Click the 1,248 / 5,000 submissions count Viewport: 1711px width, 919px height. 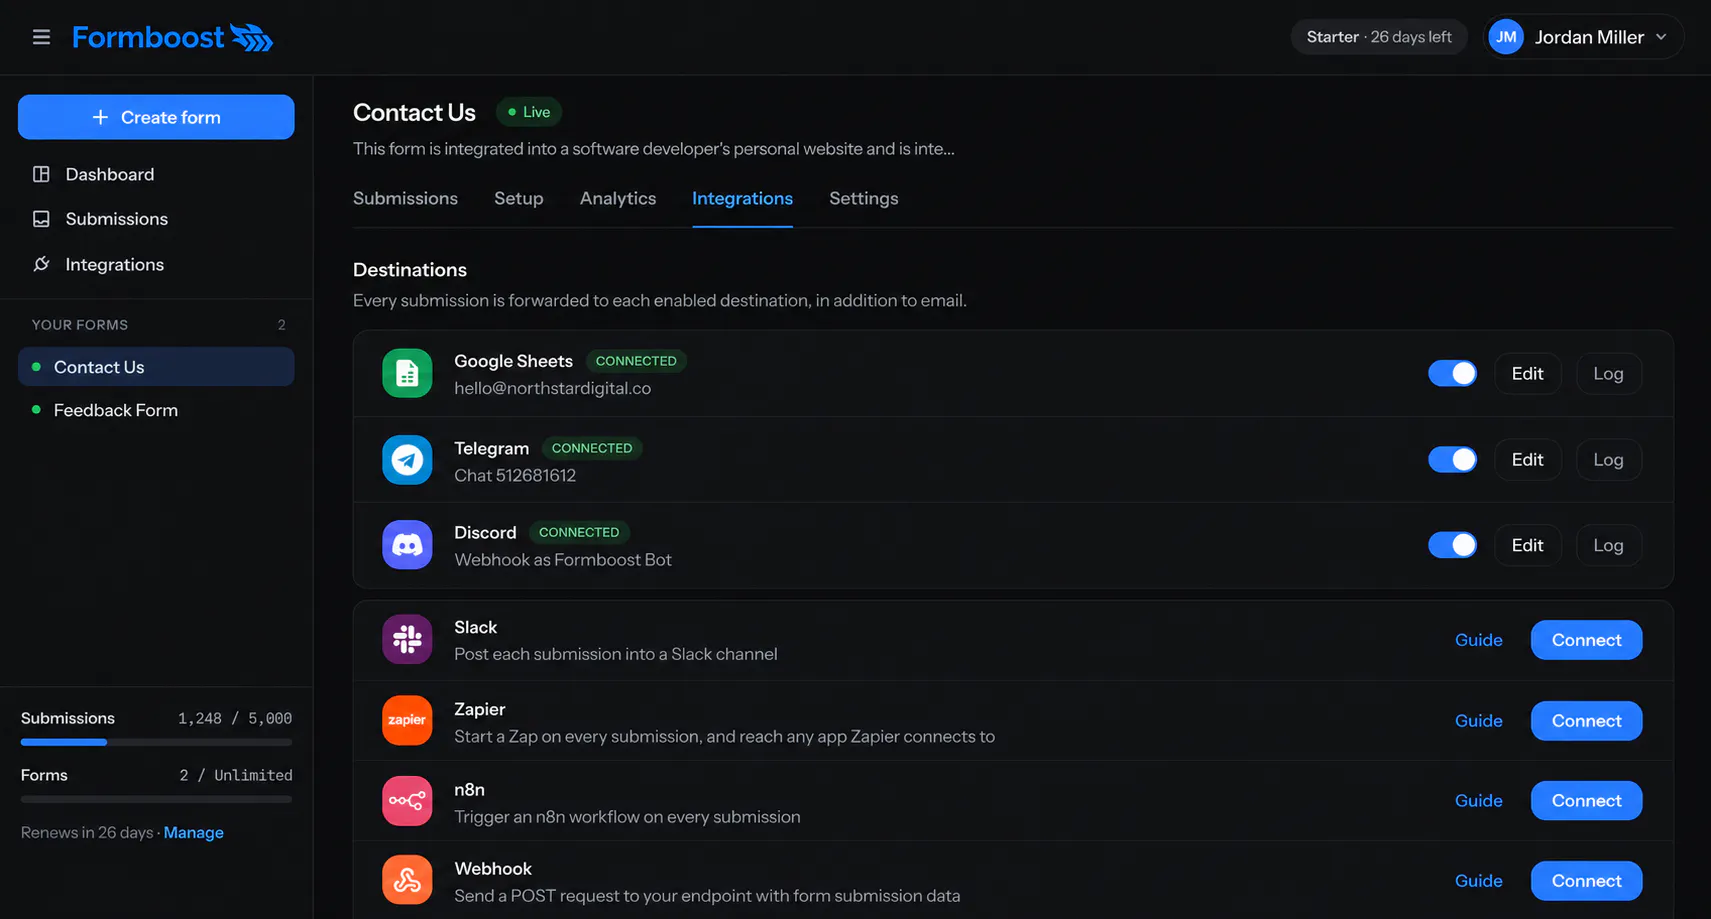pos(235,718)
